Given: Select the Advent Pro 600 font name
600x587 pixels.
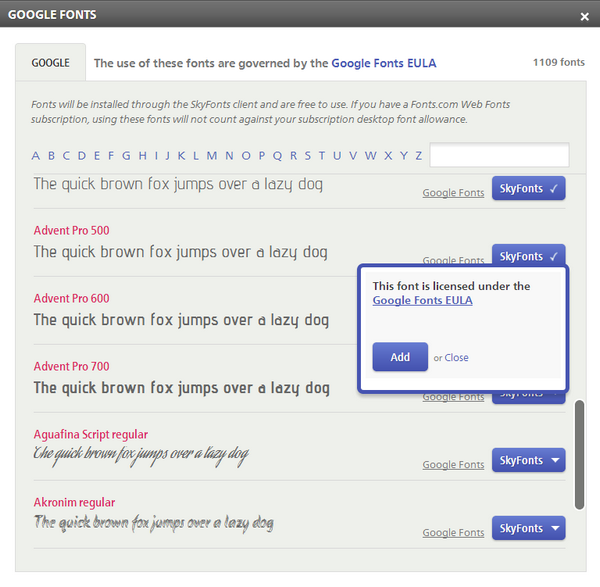Looking at the screenshot, I should (x=72, y=298).
